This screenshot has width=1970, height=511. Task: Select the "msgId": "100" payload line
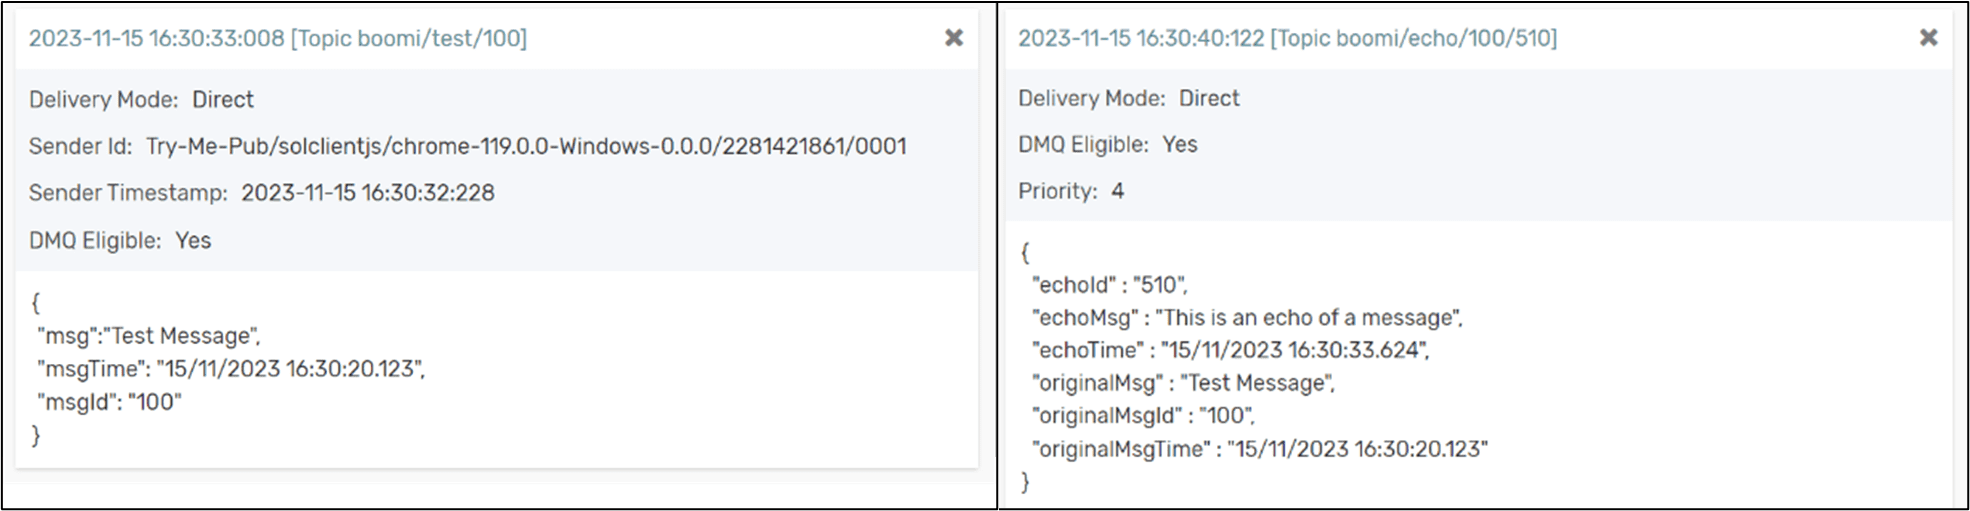tap(109, 402)
